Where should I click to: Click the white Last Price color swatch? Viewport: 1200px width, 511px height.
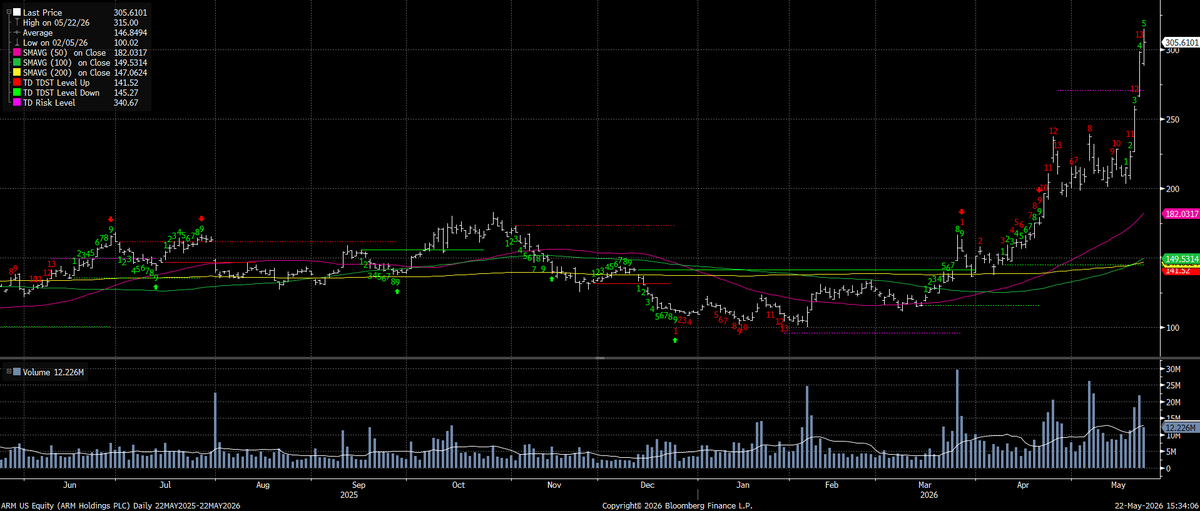coord(17,12)
